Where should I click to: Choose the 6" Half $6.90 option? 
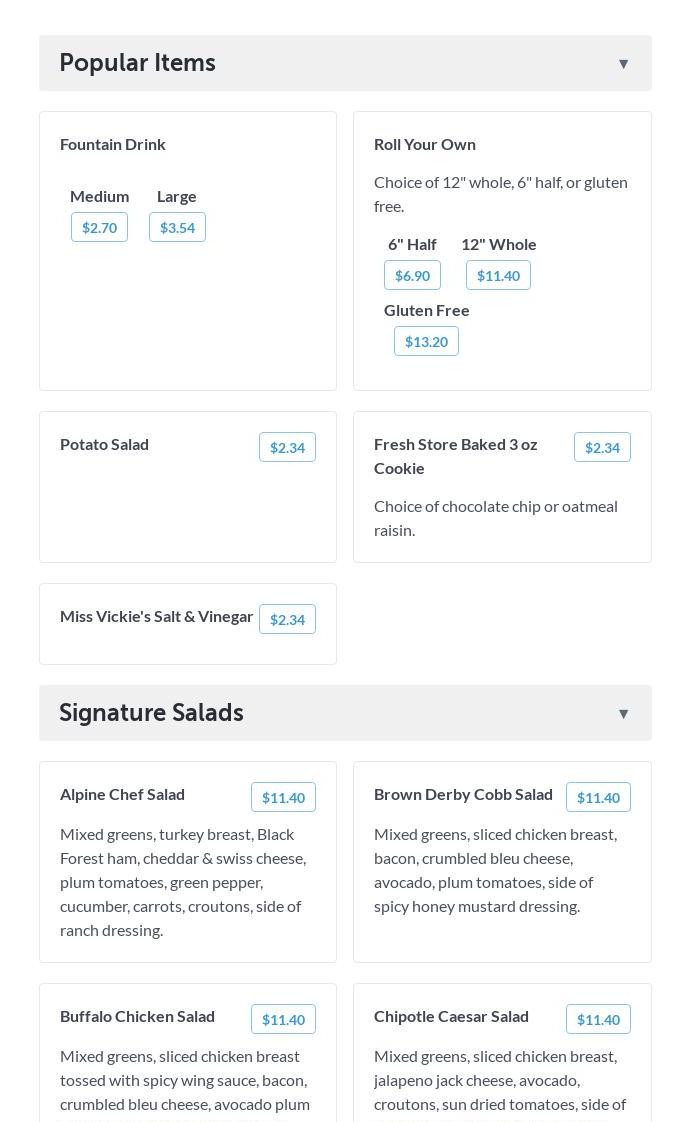pyautogui.click(x=412, y=276)
